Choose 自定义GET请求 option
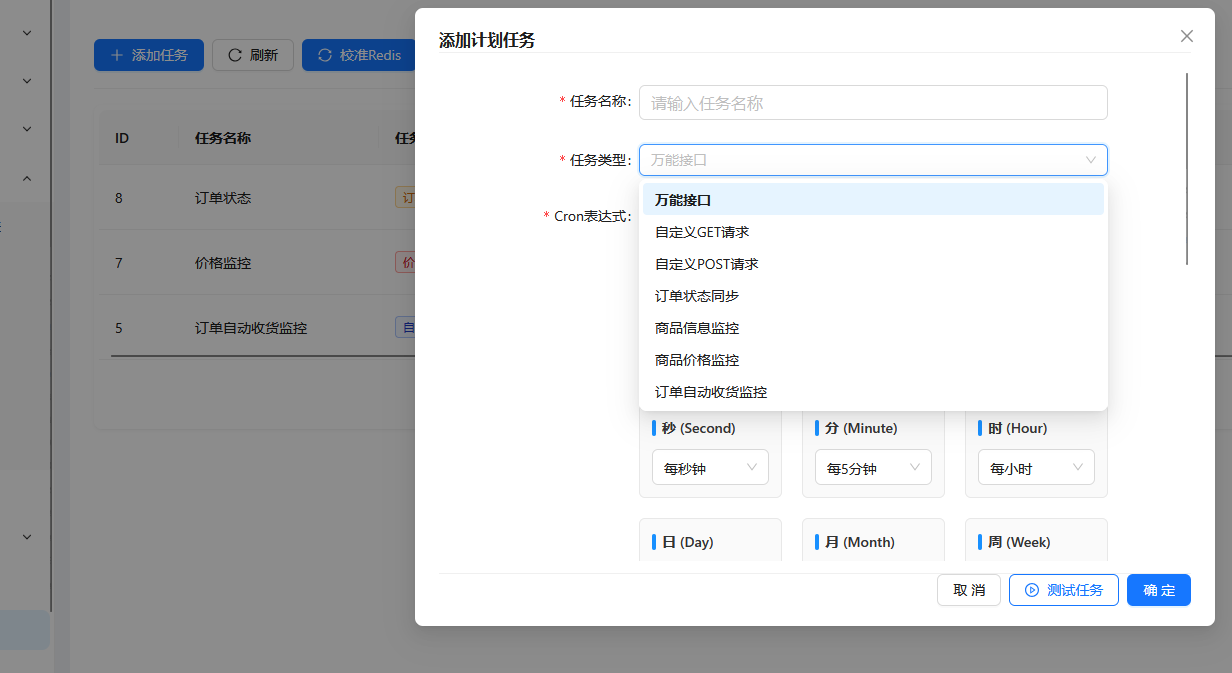The width and height of the screenshot is (1232, 673). pyautogui.click(x=702, y=232)
